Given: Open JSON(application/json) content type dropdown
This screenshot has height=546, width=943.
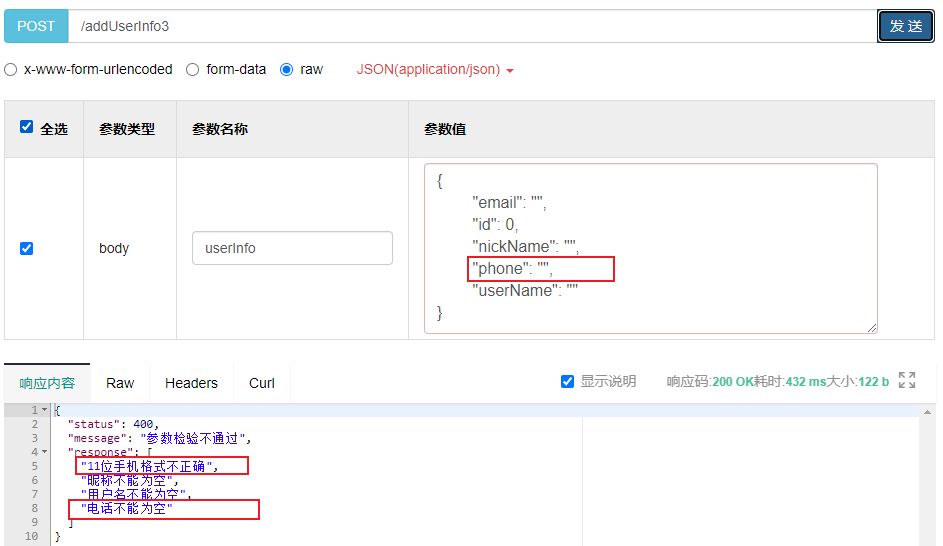Looking at the screenshot, I should tap(435, 70).
